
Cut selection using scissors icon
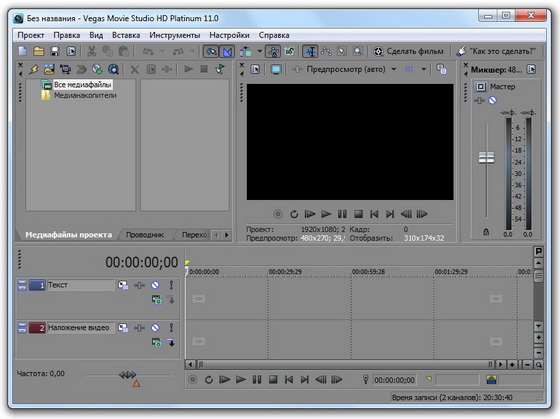click(92, 51)
